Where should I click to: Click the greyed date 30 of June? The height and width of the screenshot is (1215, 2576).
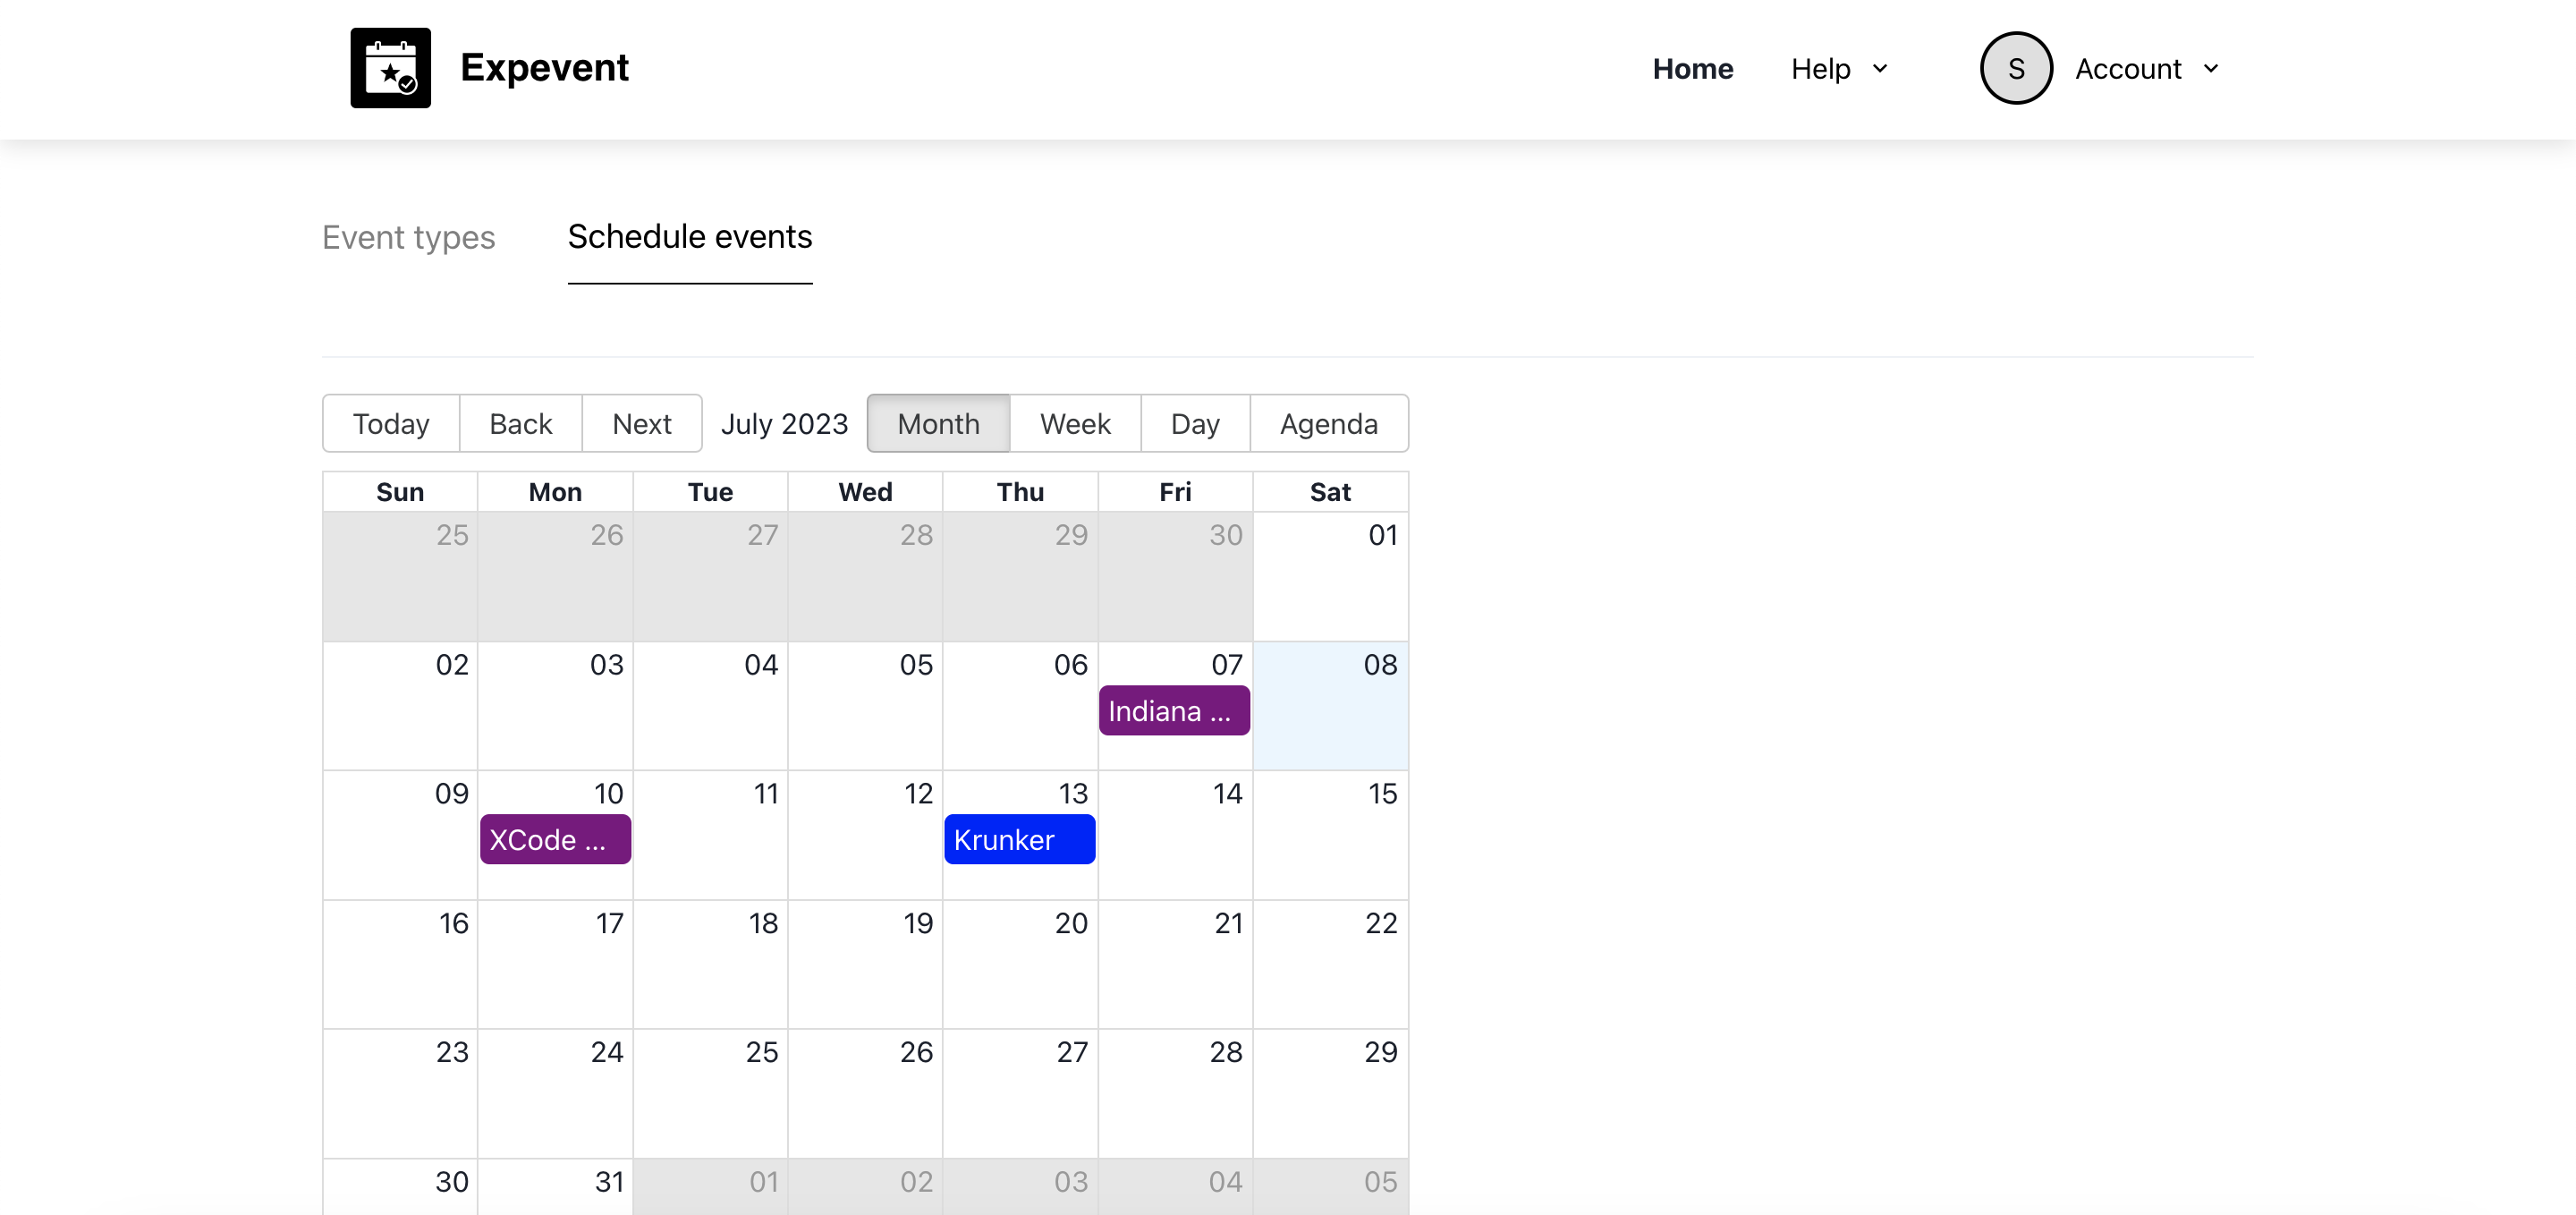click(x=1226, y=535)
